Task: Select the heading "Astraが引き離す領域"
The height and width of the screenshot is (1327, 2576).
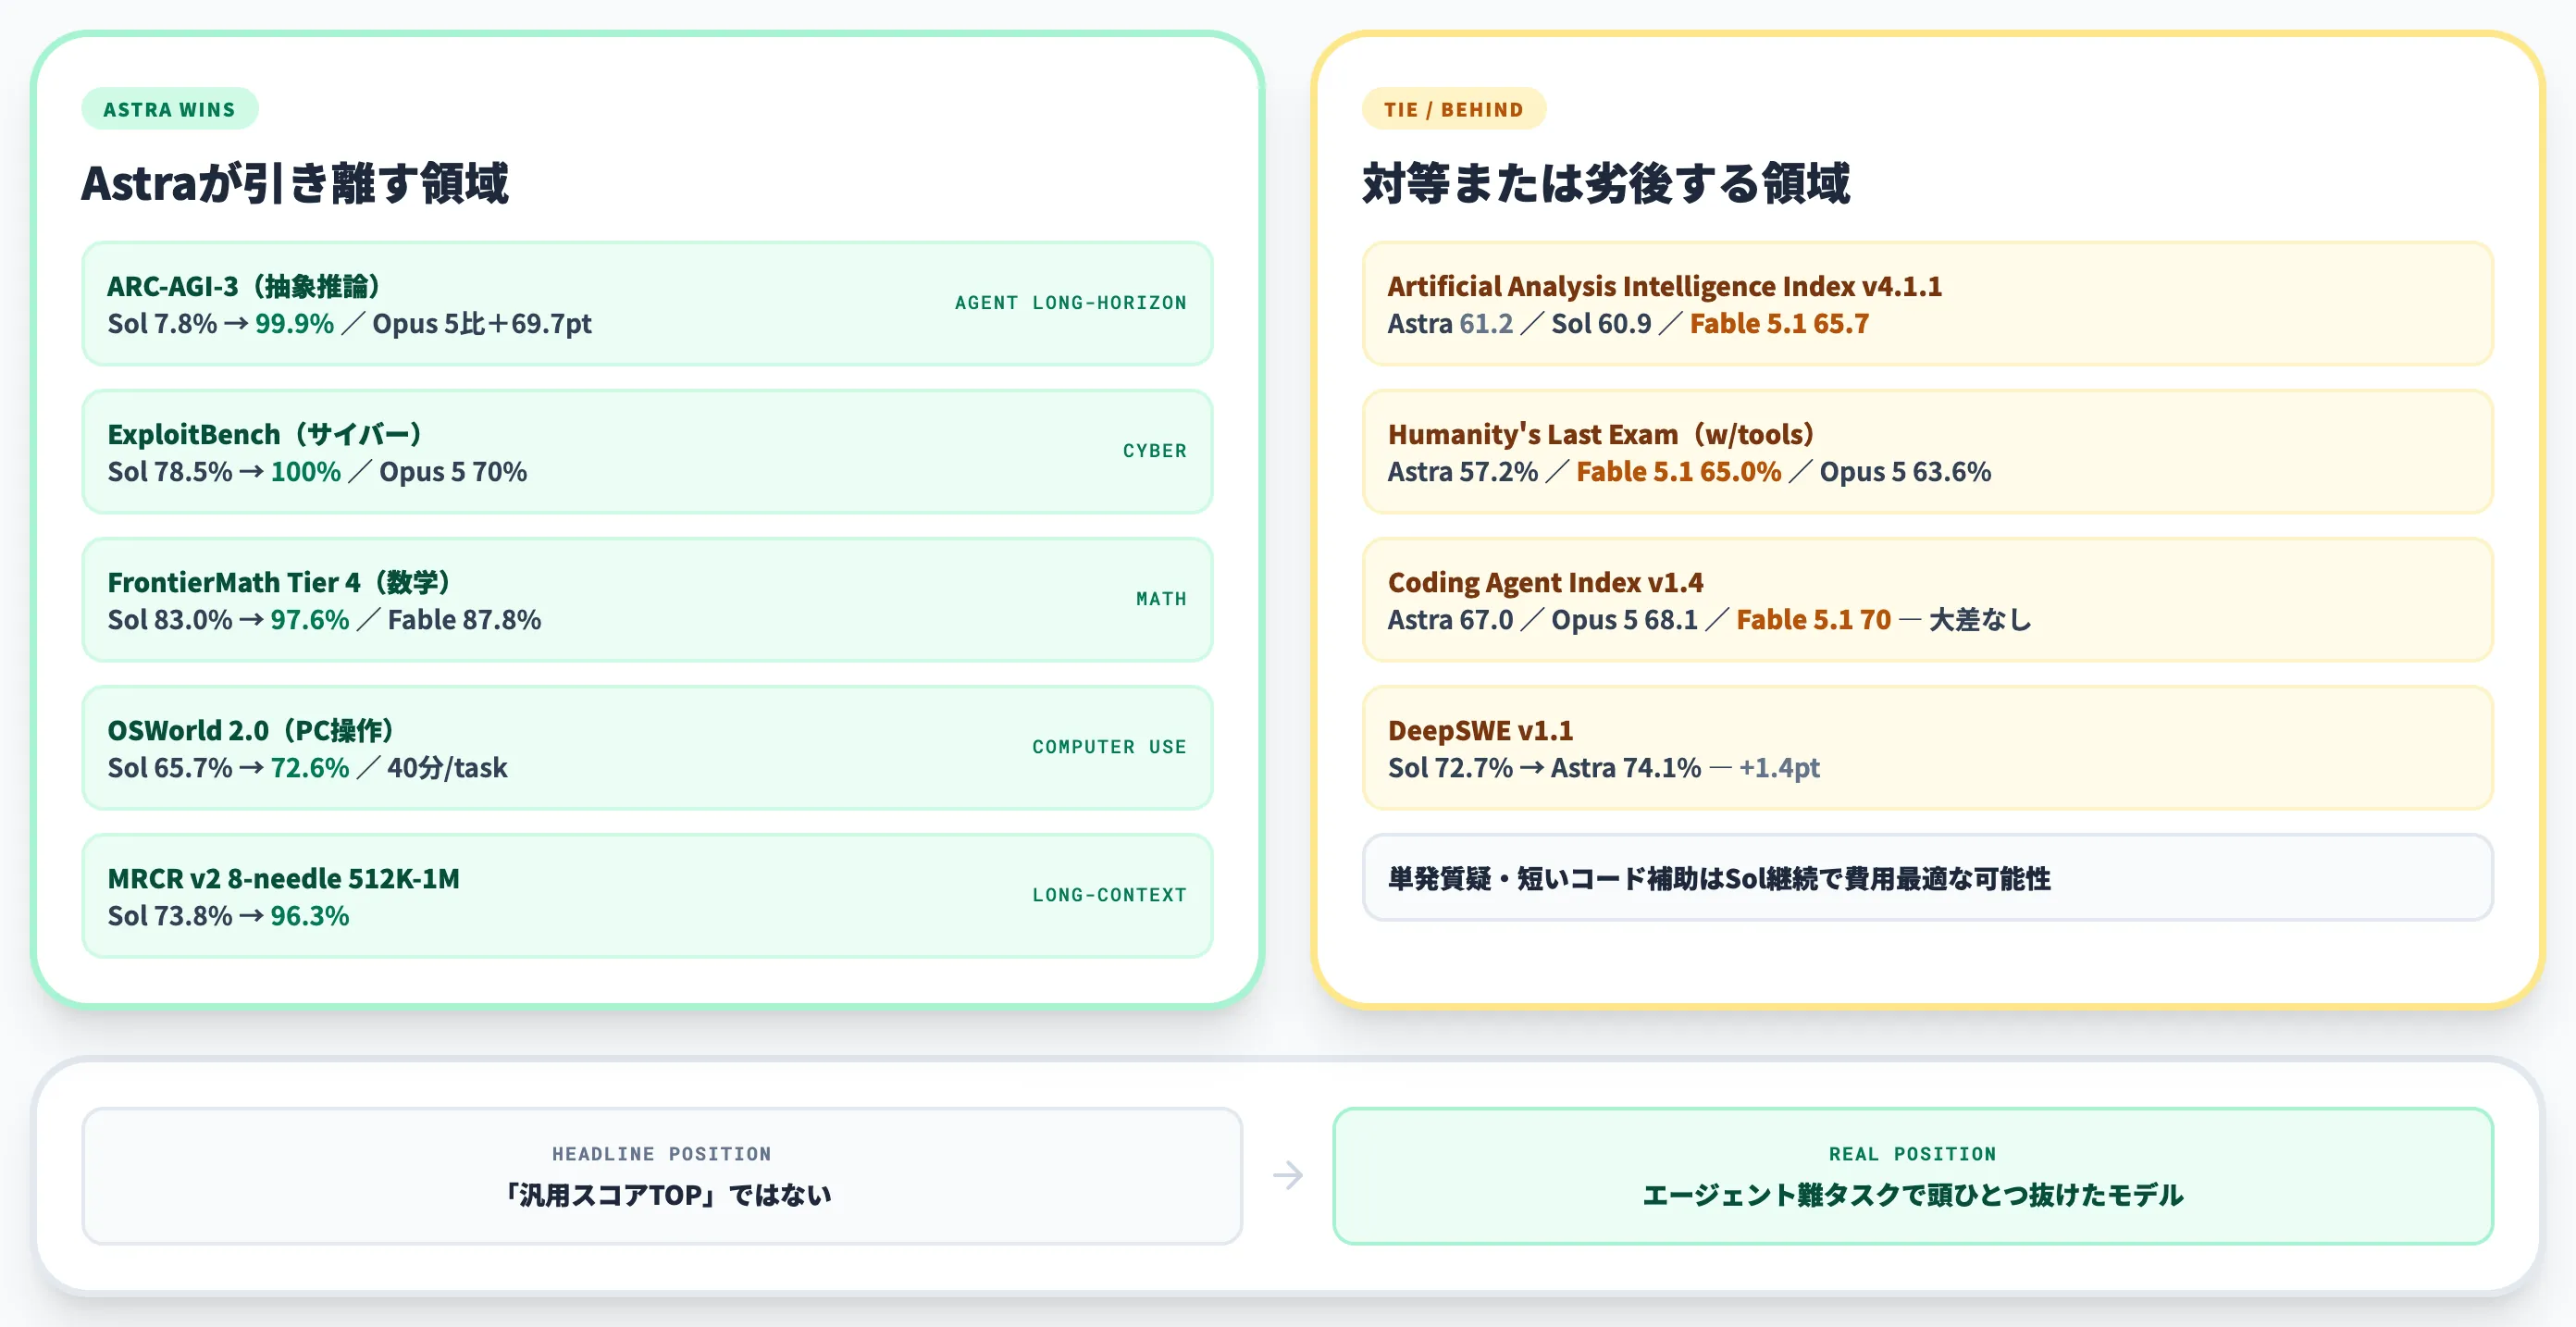Action: [x=295, y=184]
